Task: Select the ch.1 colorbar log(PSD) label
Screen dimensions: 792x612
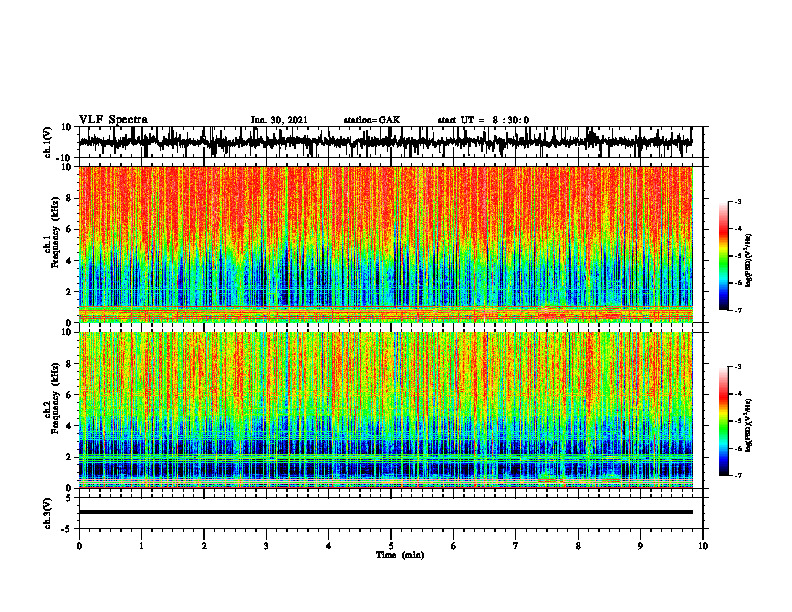Action: pos(749,260)
